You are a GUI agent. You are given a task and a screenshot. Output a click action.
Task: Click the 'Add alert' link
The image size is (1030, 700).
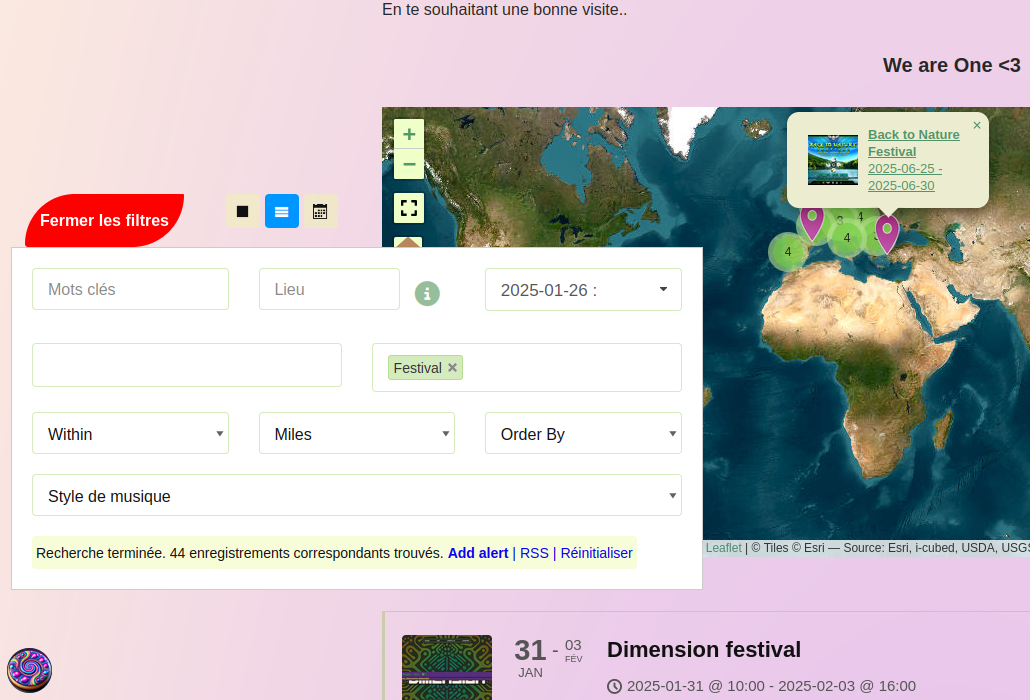point(478,553)
